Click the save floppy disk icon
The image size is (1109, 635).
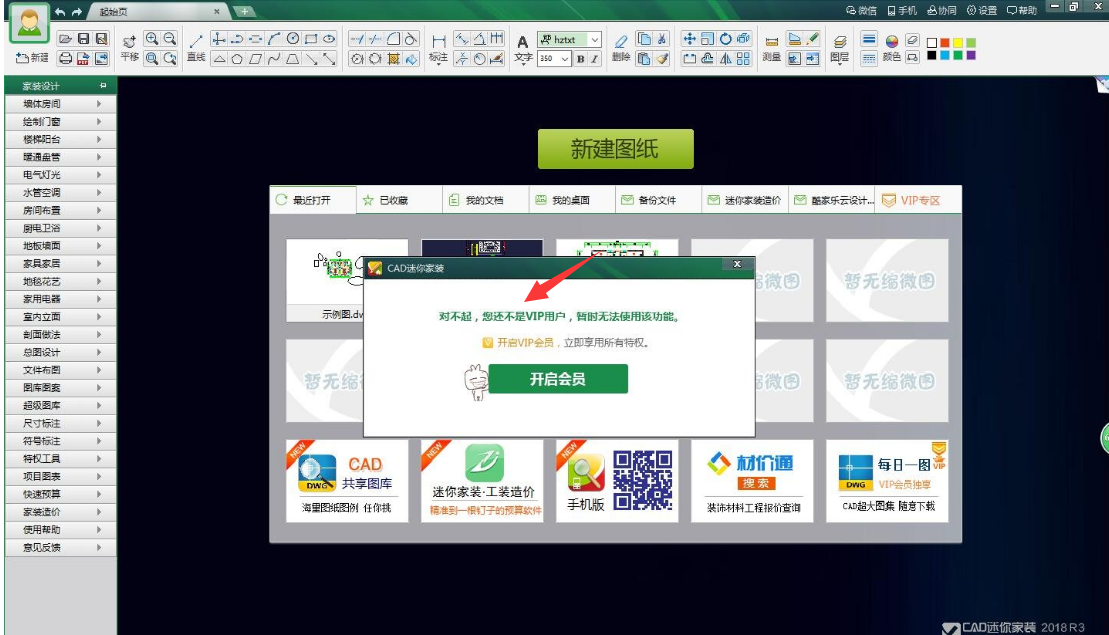click(83, 39)
